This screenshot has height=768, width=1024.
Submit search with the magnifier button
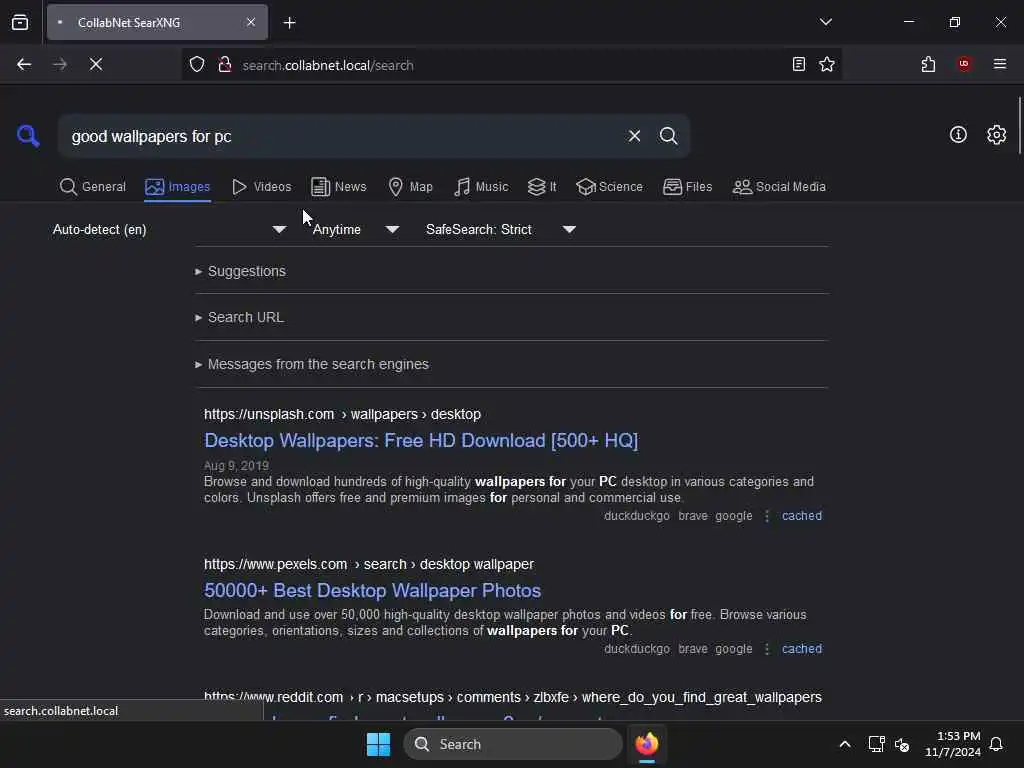click(x=668, y=136)
